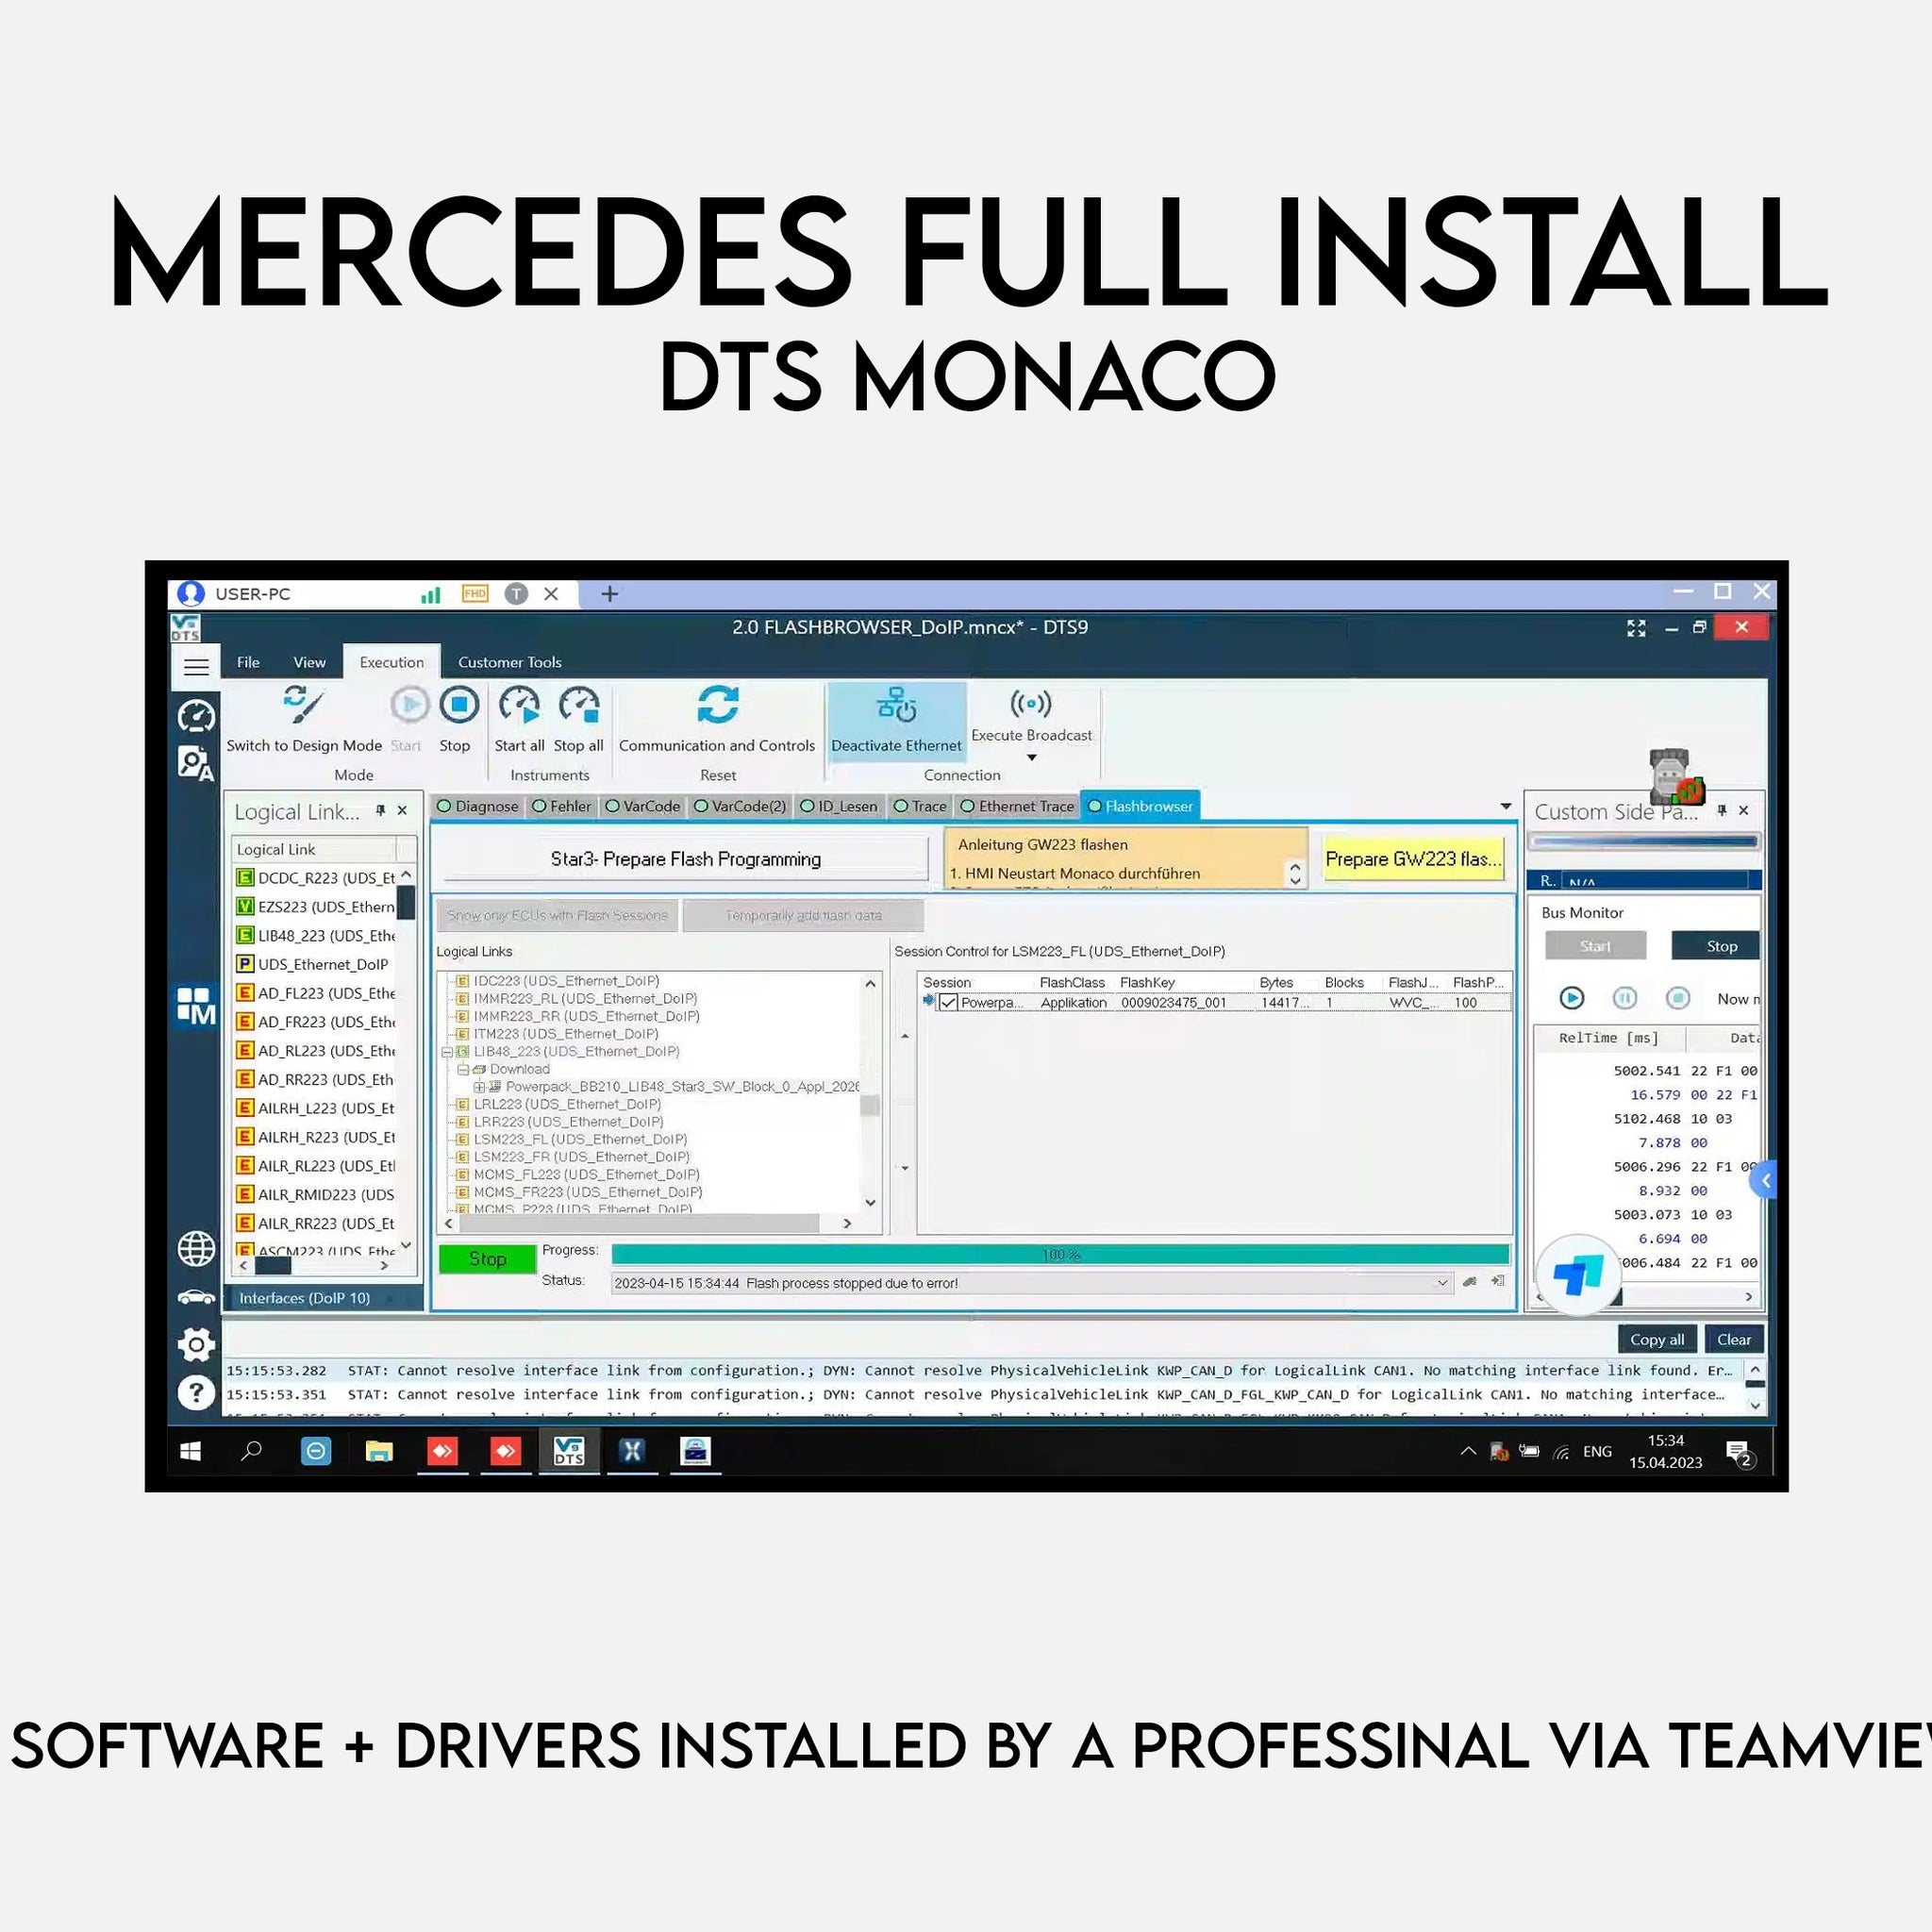Click the Stop flash process button
The image size is (1932, 1932).
[485, 1257]
